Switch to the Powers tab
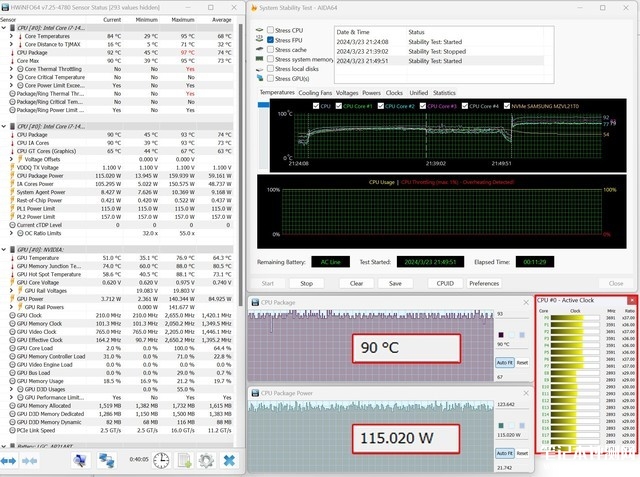 pyautogui.click(x=371, y=93)
